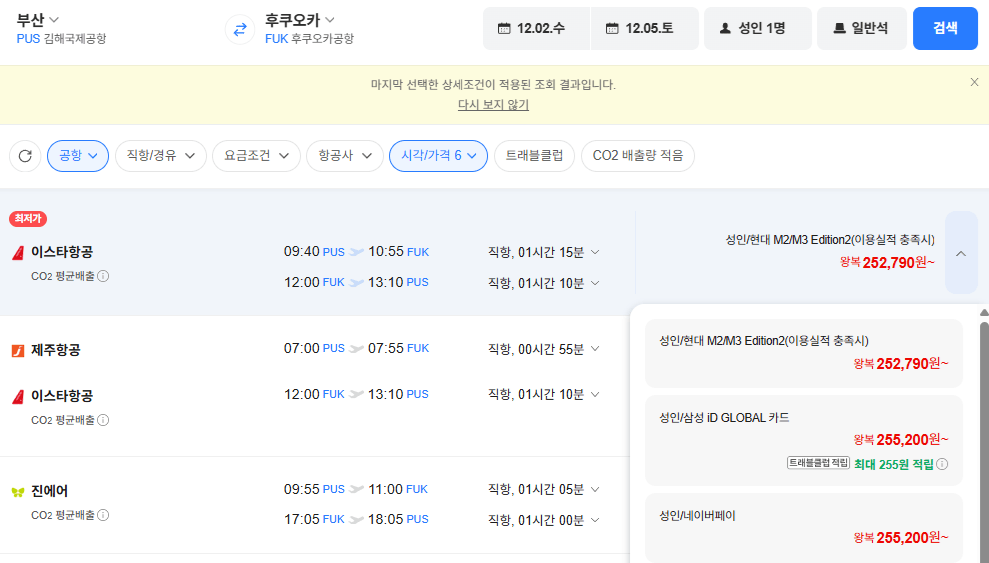Click 최대 255원 적립 text

pos(894,465)
